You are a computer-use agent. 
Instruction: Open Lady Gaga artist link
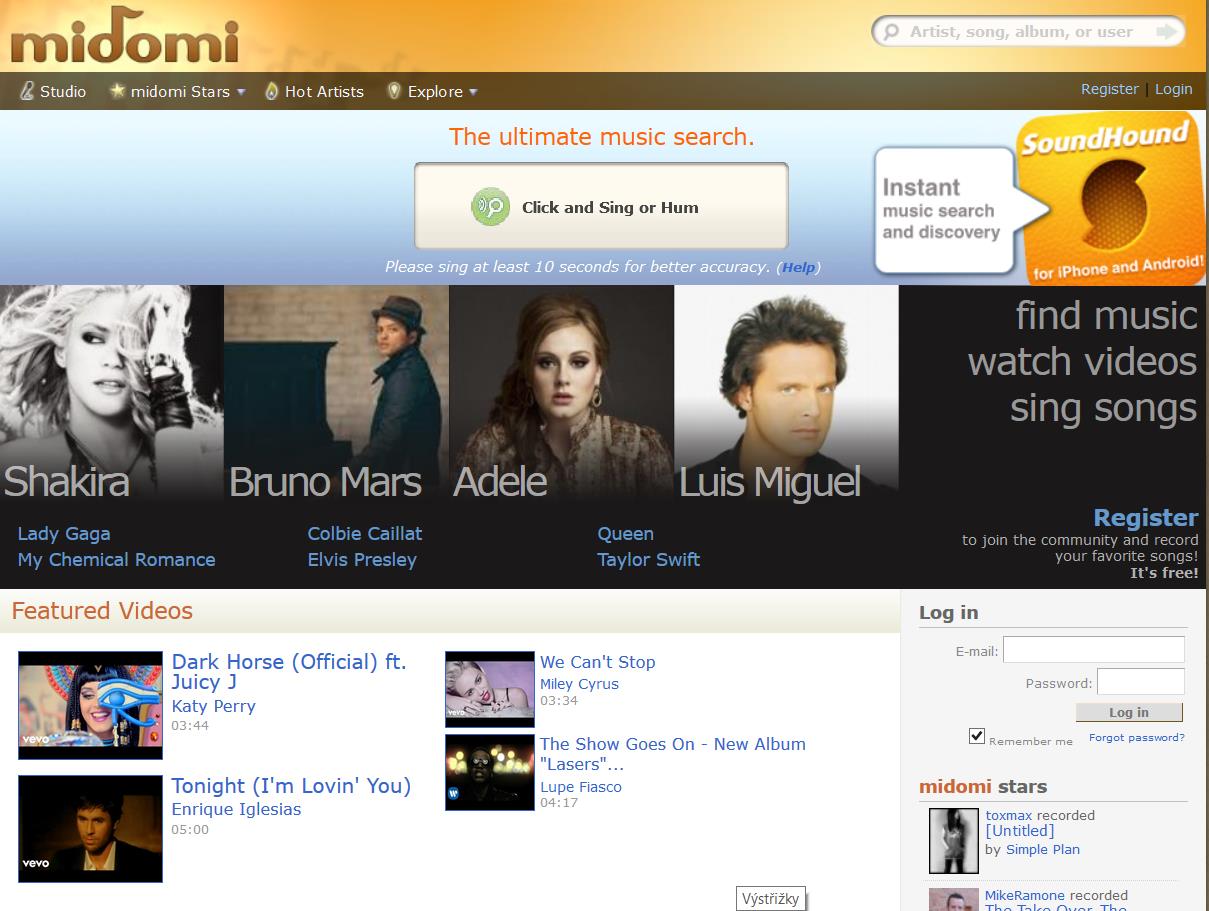pos(64,533)
